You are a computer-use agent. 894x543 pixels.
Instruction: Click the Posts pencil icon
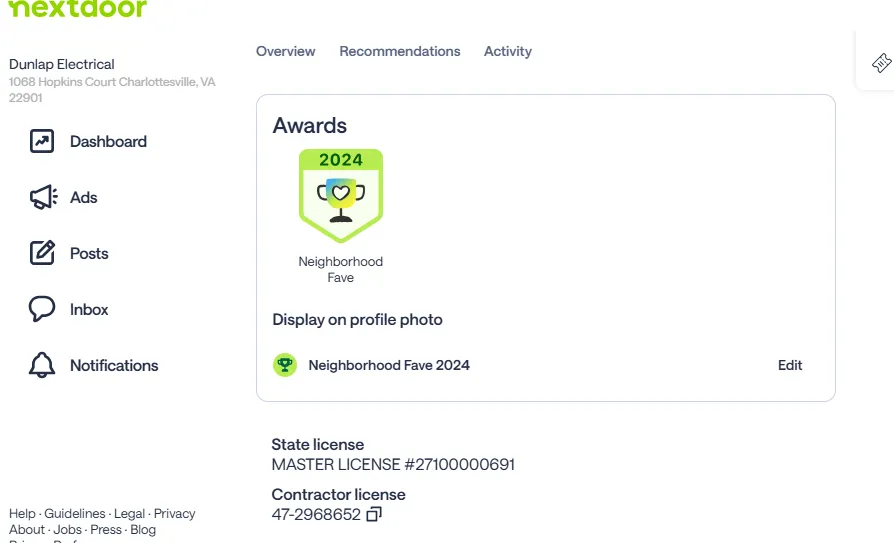pyautogui.click(x=42, y=254)
